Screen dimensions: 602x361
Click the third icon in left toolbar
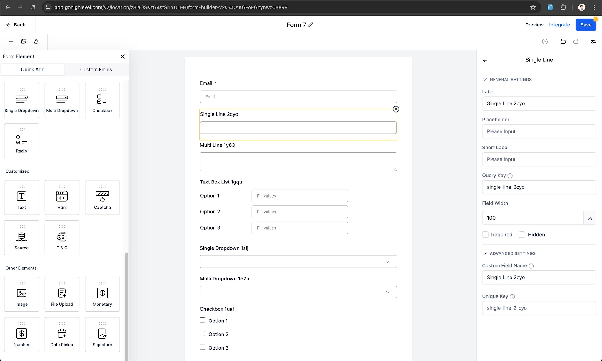coord(36,41)
